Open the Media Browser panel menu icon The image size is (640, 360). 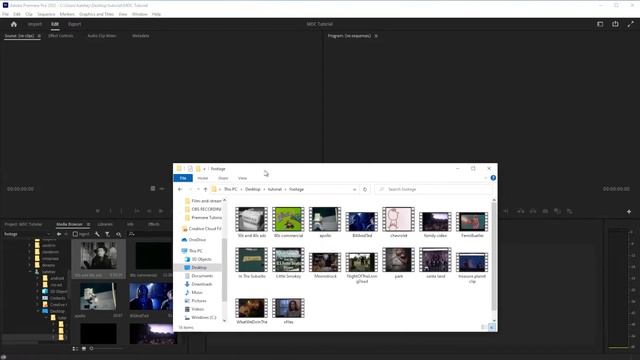click(88, 224)
